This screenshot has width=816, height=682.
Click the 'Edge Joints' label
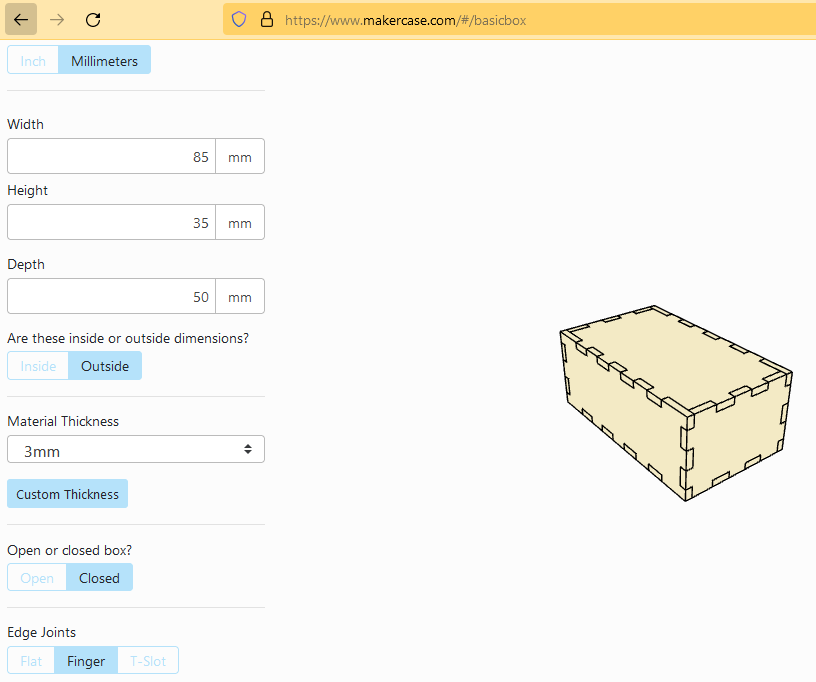click(42, 633)
